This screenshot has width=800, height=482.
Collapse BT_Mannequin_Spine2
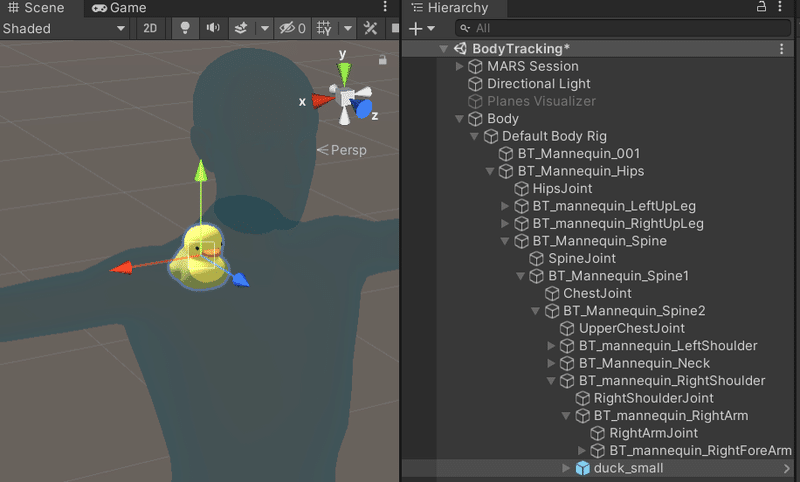pos(535,311)
